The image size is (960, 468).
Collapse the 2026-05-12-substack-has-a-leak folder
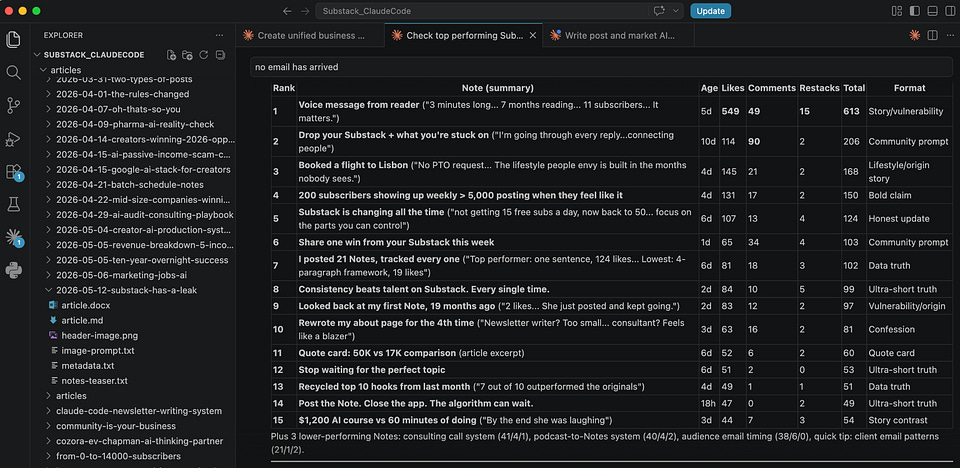click(126, 290)
